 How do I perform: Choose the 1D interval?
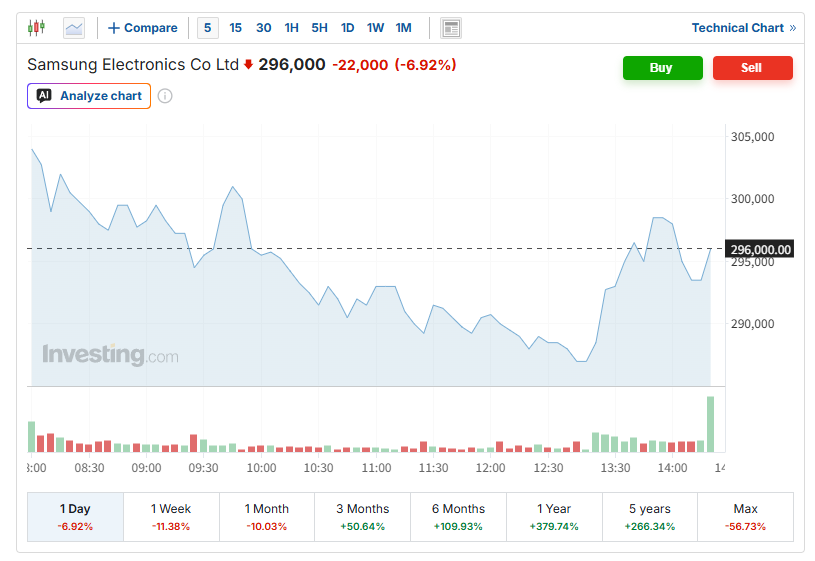pyautogui.click(x=347, y=28)
